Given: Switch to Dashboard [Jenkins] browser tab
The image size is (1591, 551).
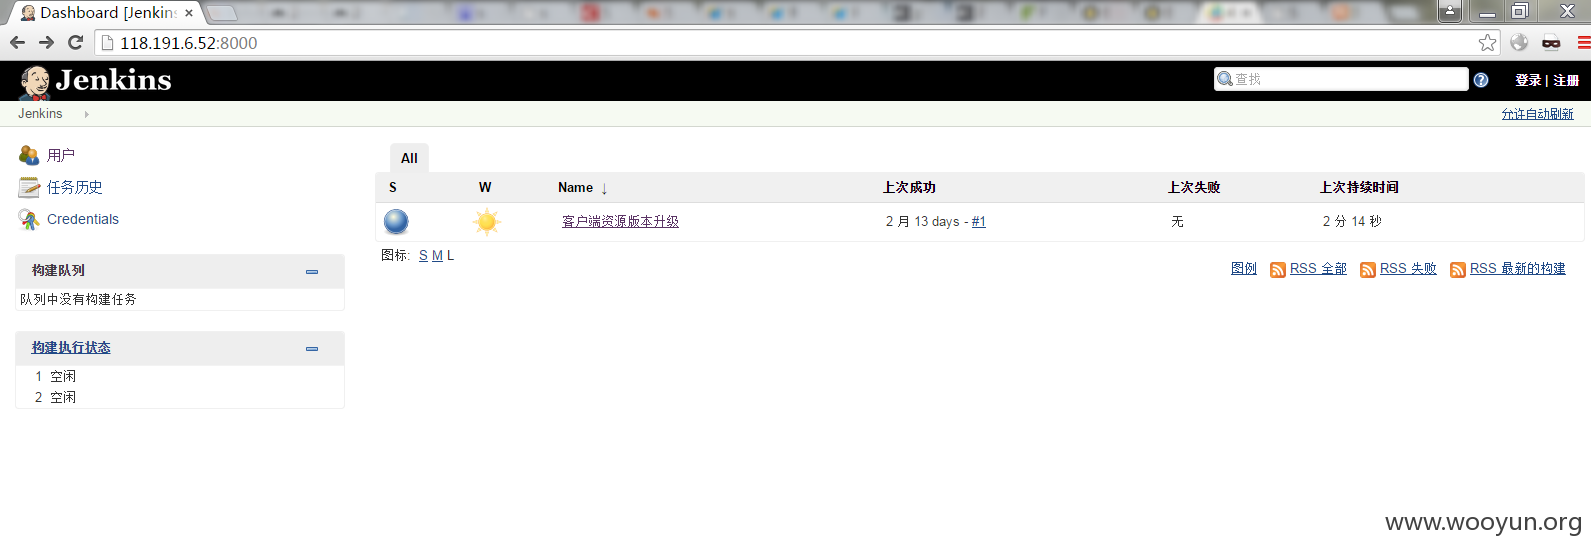Looking at the screenshot, I should 107,13.
